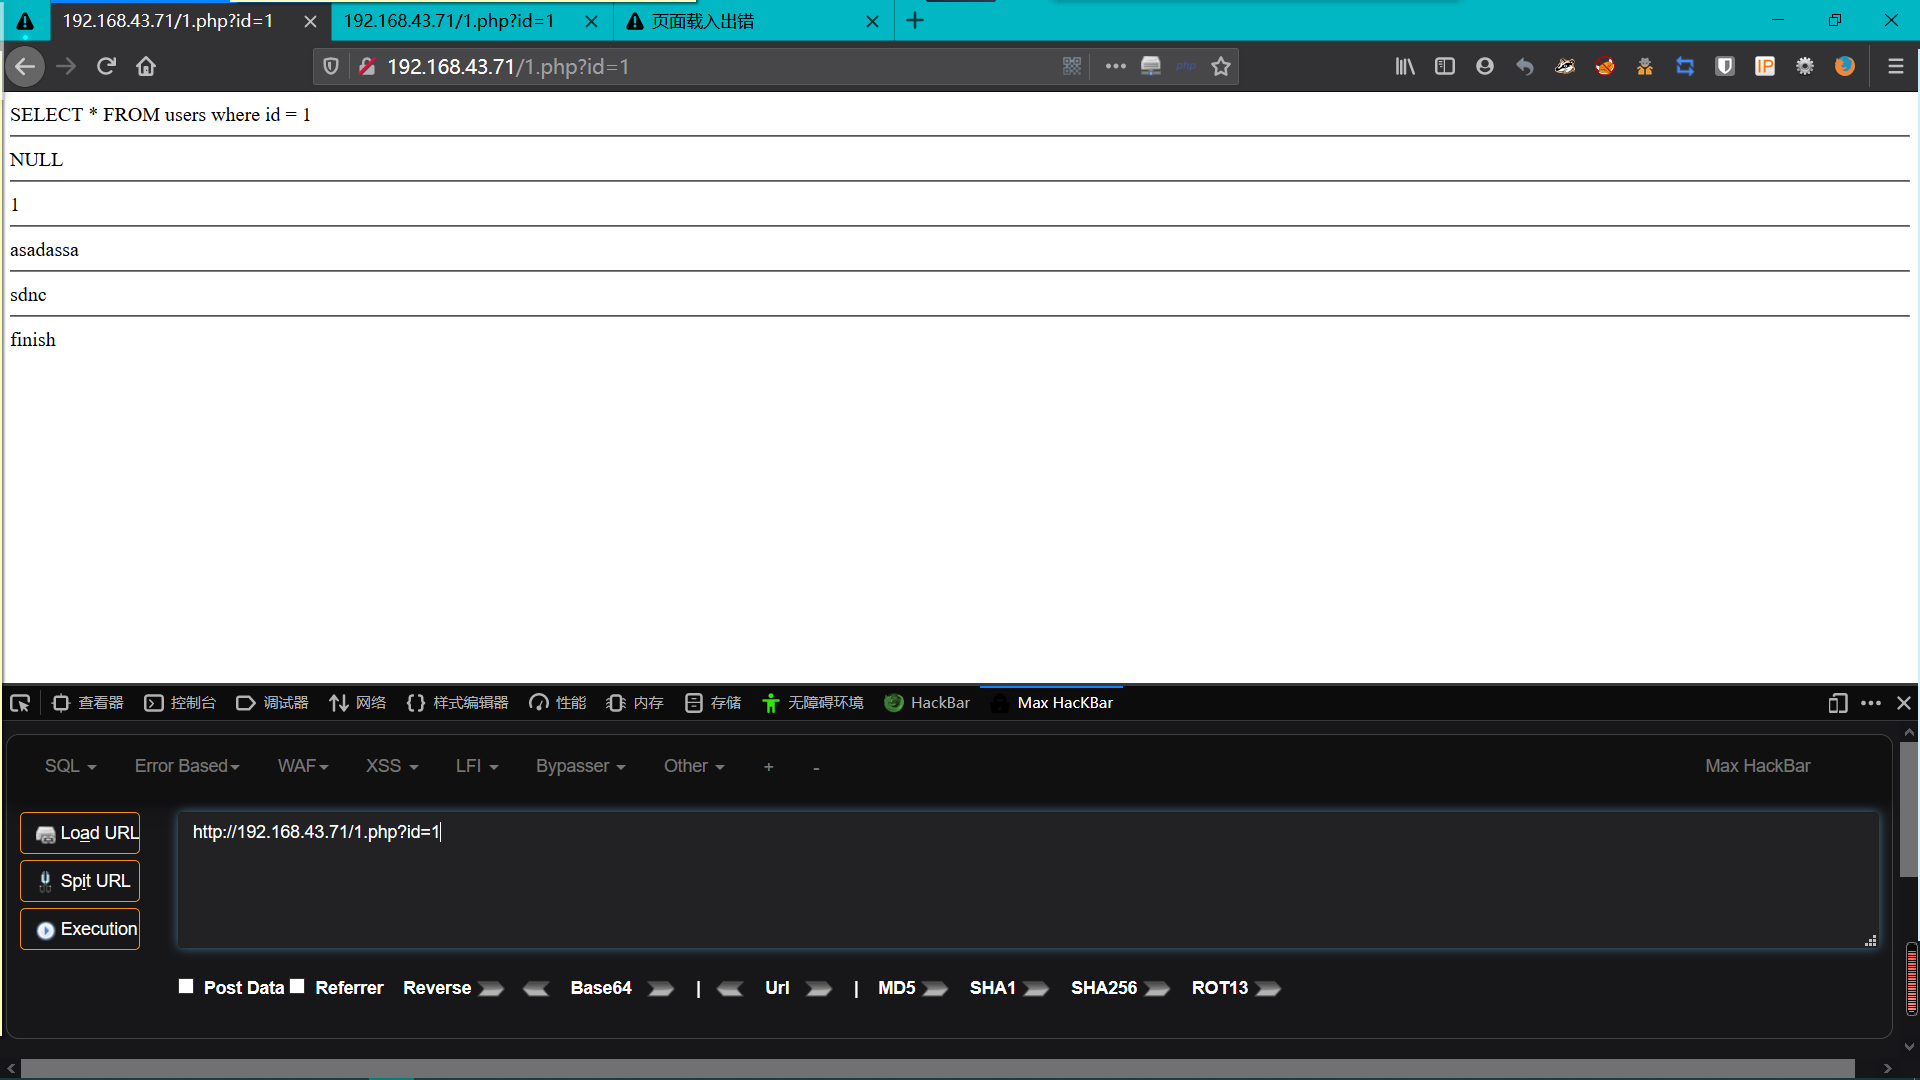Close the first 192.168.43.71 tab

click(310, 21)
